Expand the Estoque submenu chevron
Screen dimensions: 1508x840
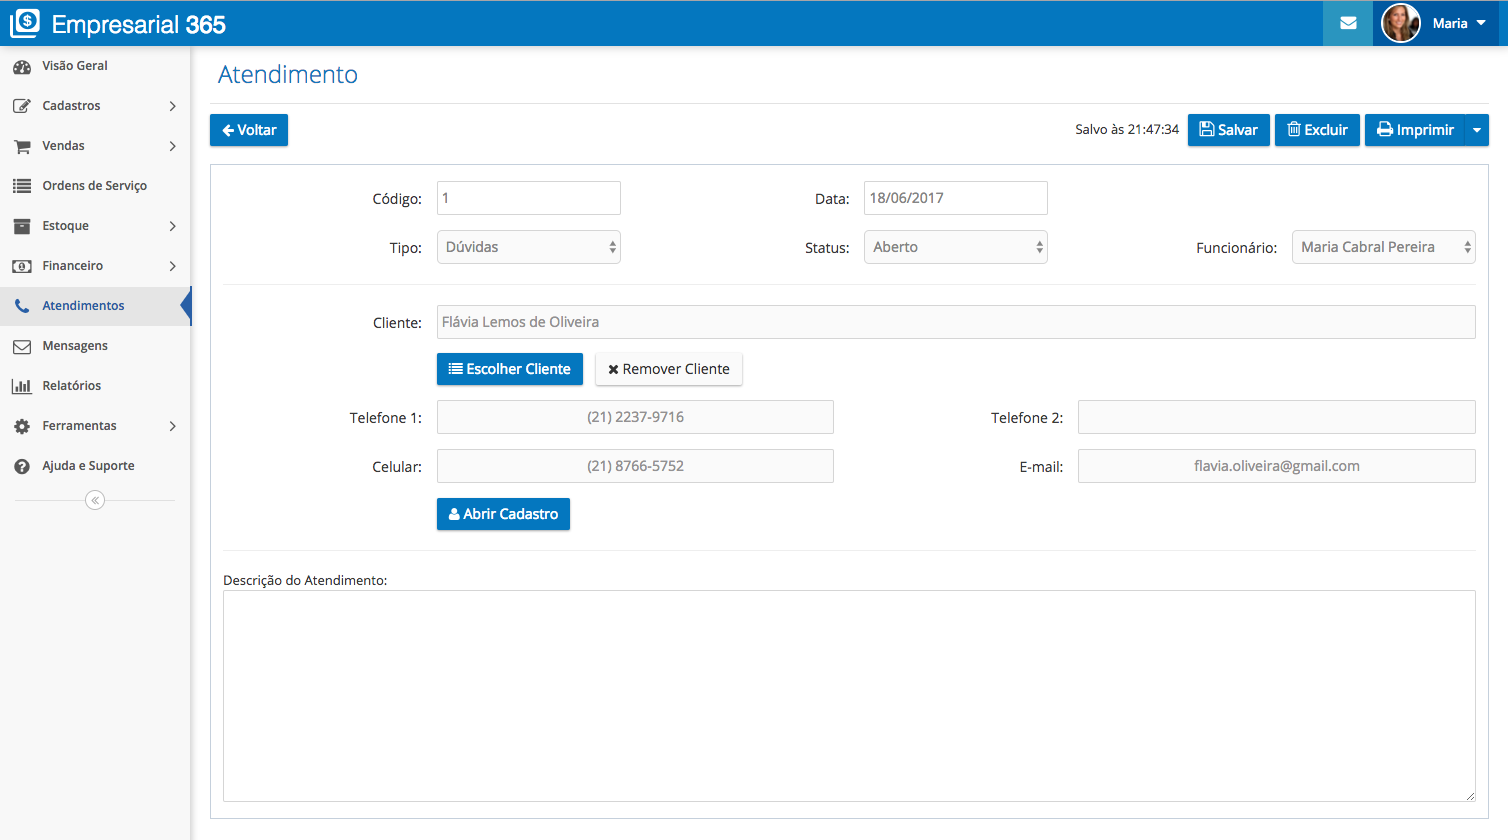point(172,226)
